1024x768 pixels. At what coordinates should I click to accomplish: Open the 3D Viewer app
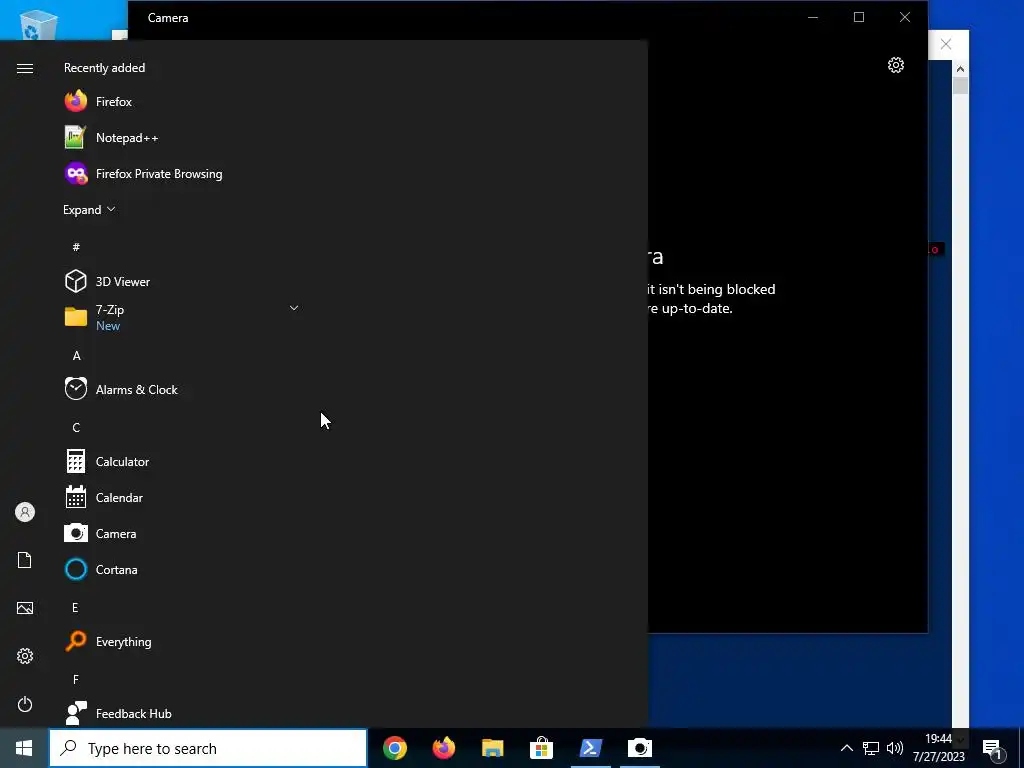[182, 281]
